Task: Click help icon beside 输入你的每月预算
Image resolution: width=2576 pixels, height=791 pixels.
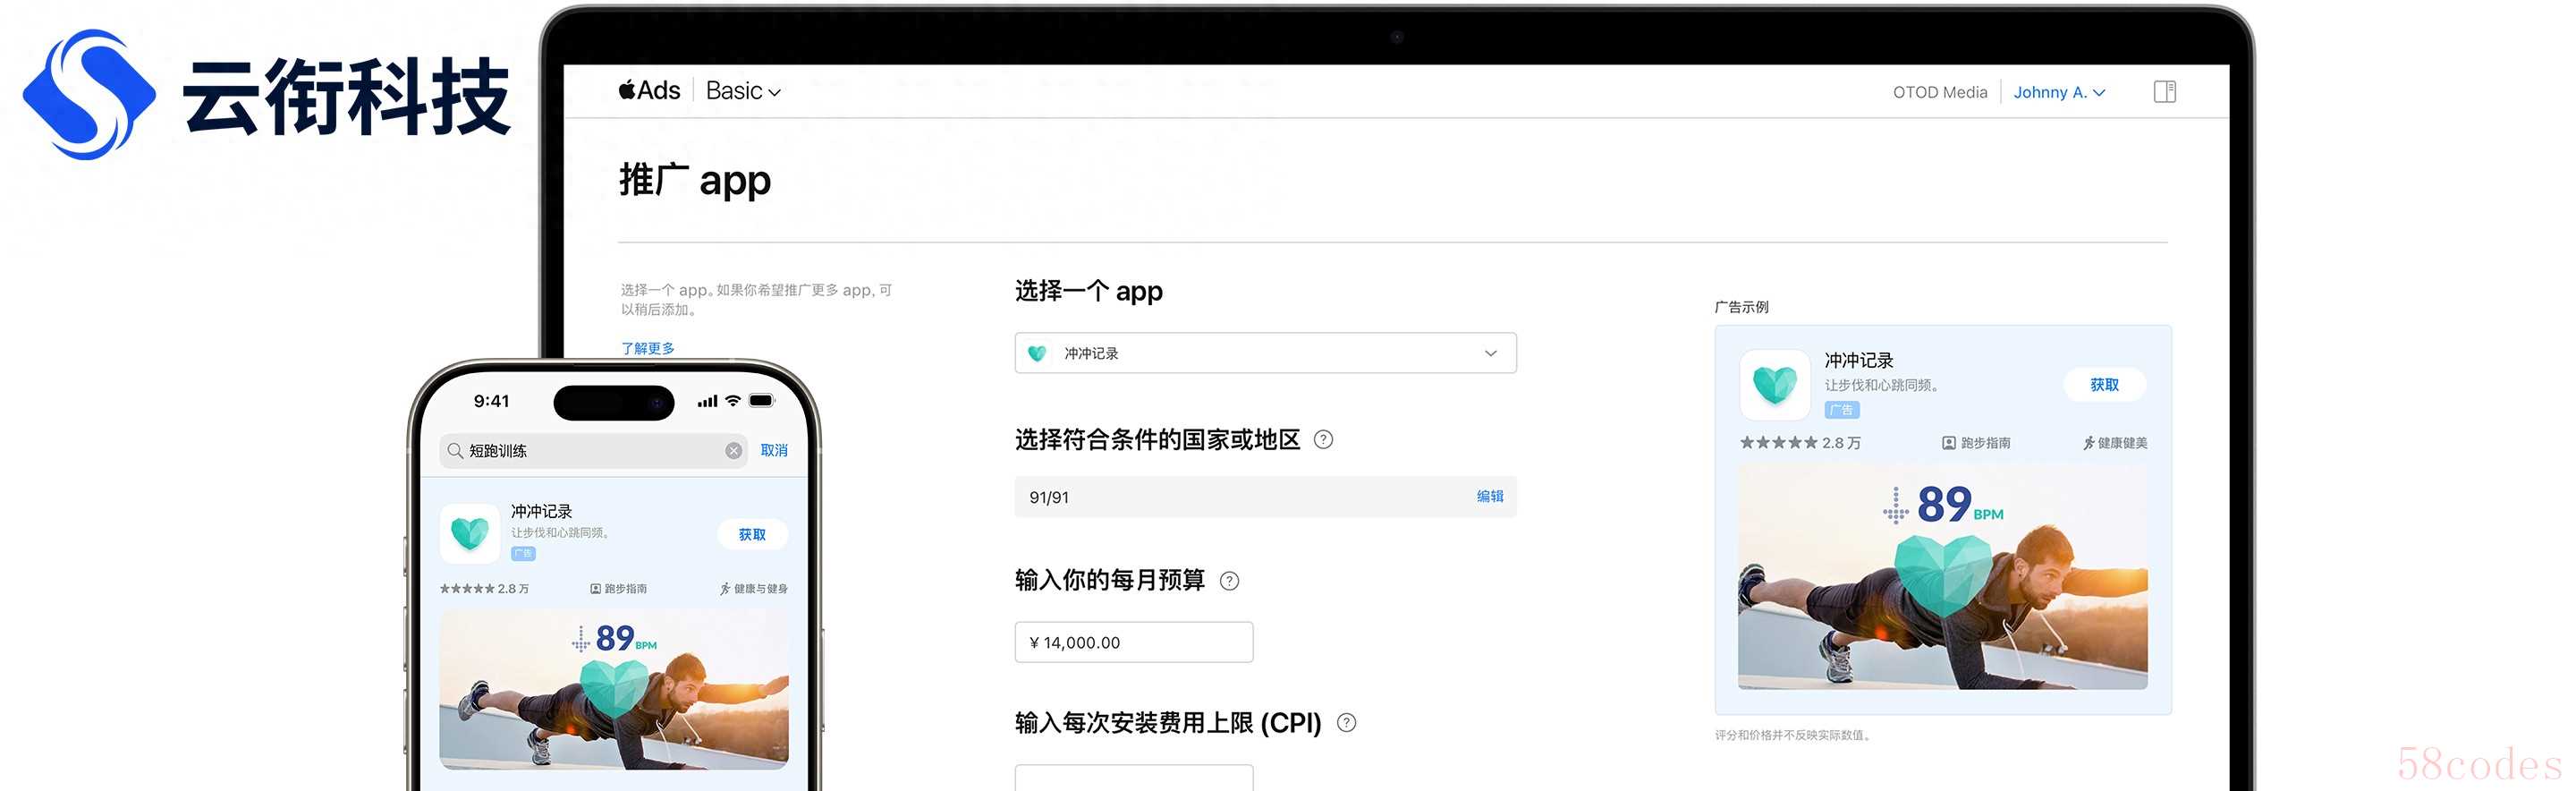Action: coord(1229,581)
